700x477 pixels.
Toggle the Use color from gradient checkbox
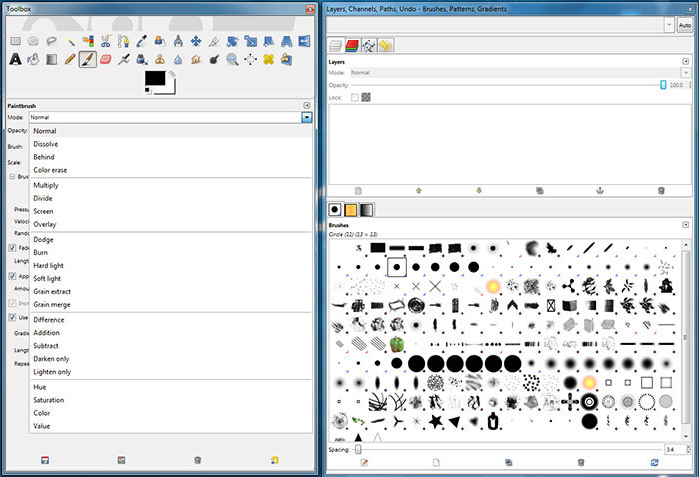pos(12,318)
